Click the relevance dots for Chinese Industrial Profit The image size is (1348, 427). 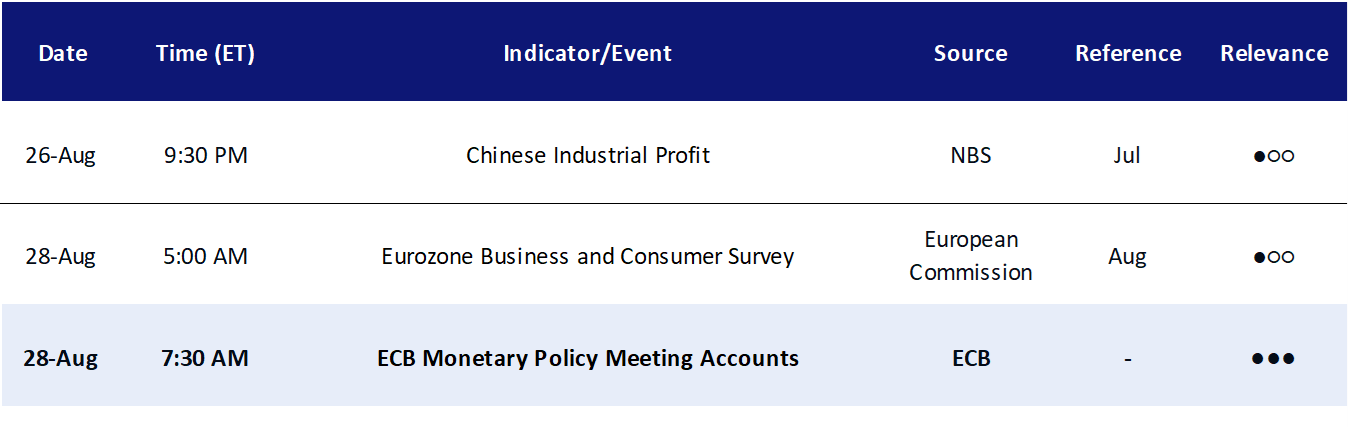pos(1274,156)
